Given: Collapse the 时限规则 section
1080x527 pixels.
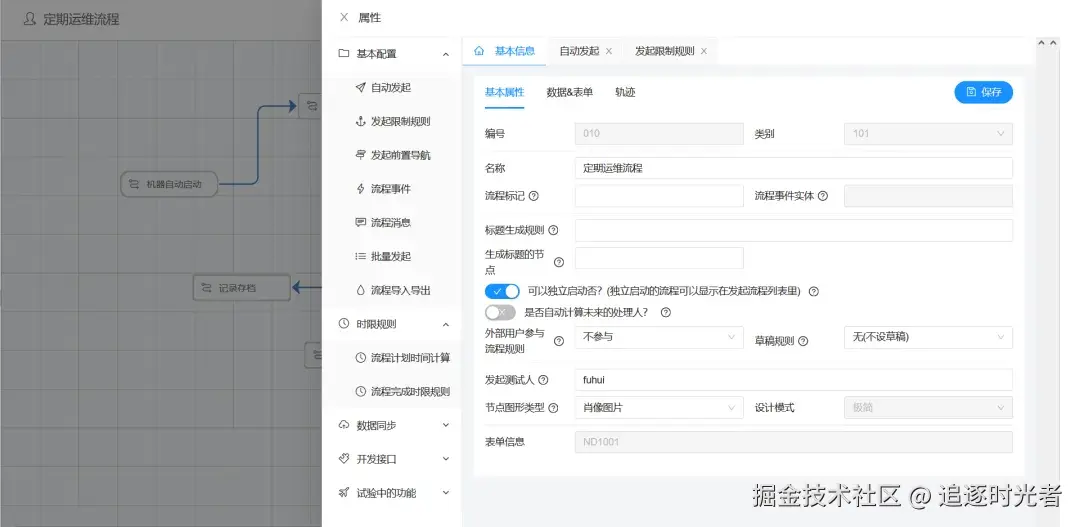Looking at the screenshot, I should (446, 324).
